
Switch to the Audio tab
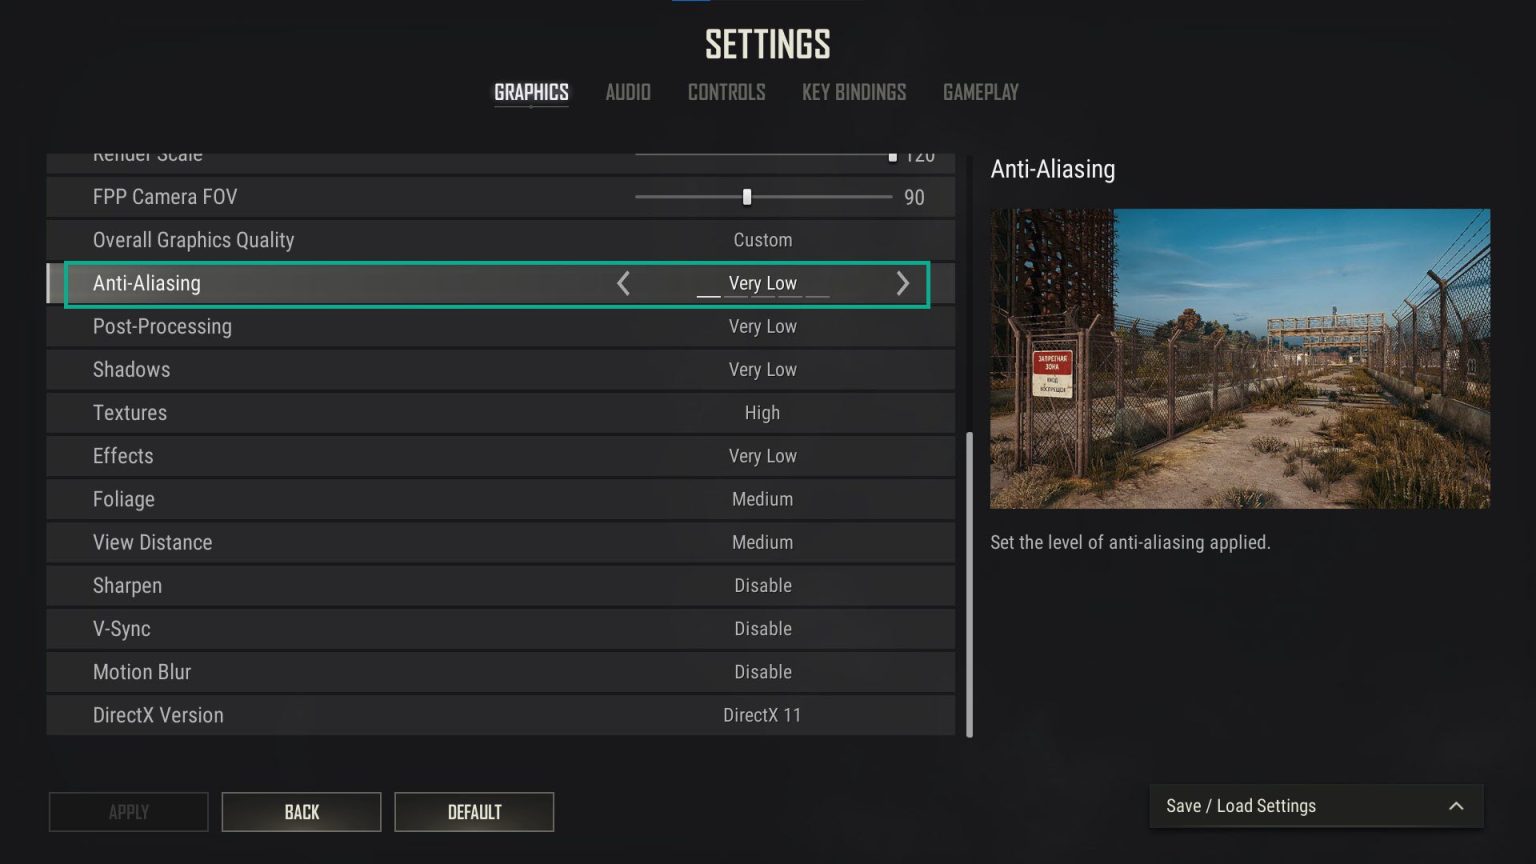[628, 92]
